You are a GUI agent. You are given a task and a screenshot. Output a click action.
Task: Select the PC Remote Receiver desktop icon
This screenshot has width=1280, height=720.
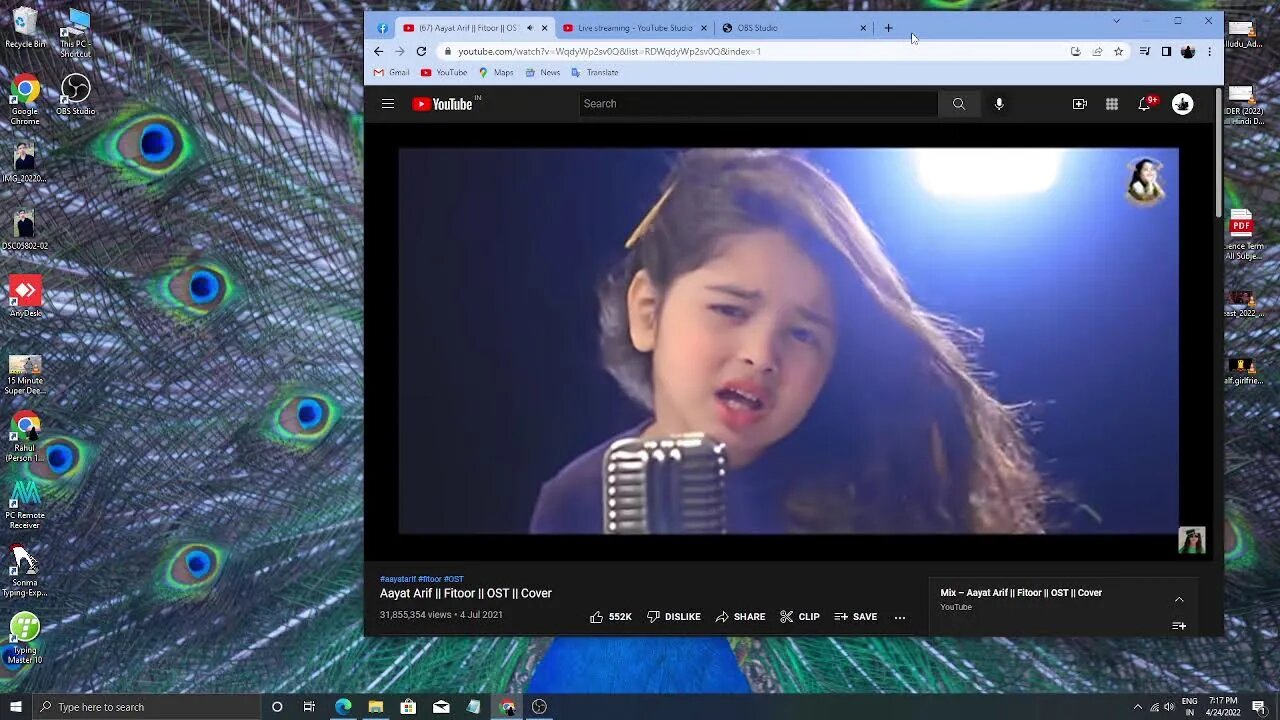[x=25, y=504]
